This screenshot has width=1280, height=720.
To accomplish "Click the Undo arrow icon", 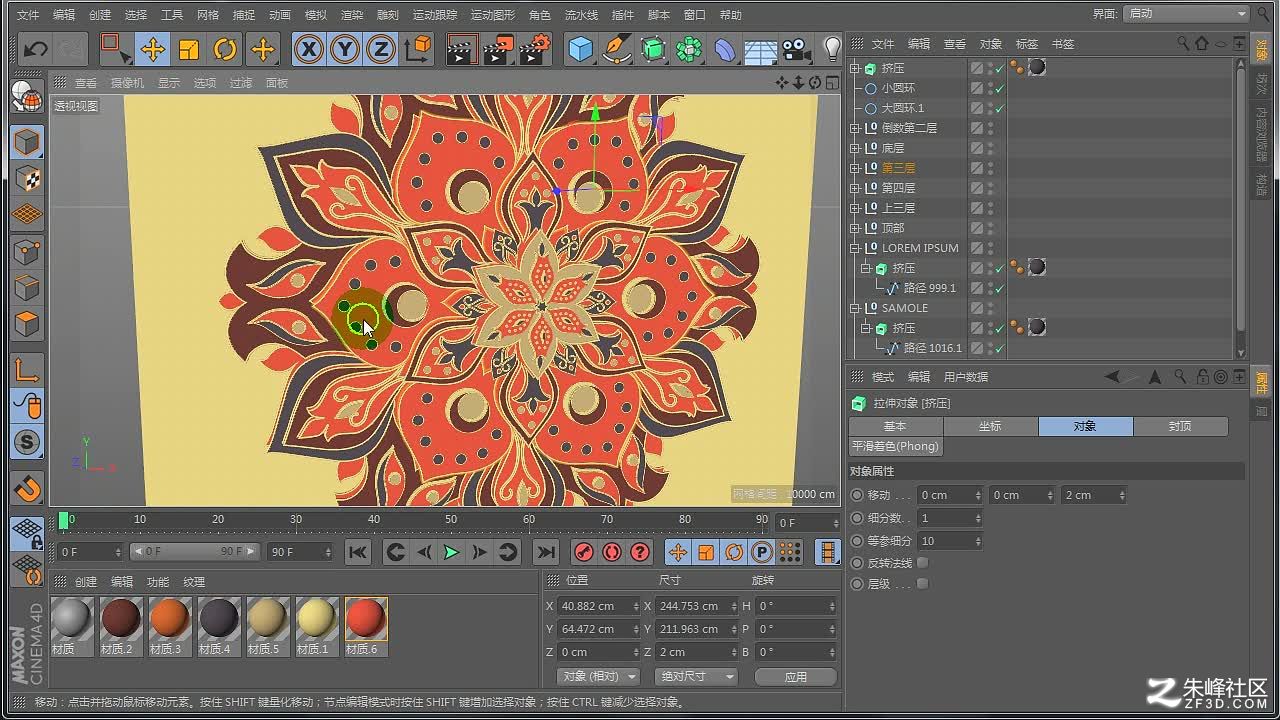I will pos(36,49).
